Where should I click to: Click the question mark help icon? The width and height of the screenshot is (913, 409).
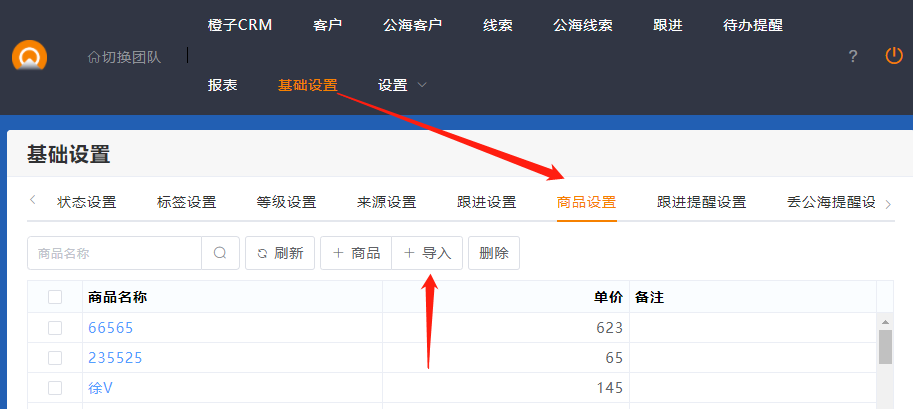point(853,57)
